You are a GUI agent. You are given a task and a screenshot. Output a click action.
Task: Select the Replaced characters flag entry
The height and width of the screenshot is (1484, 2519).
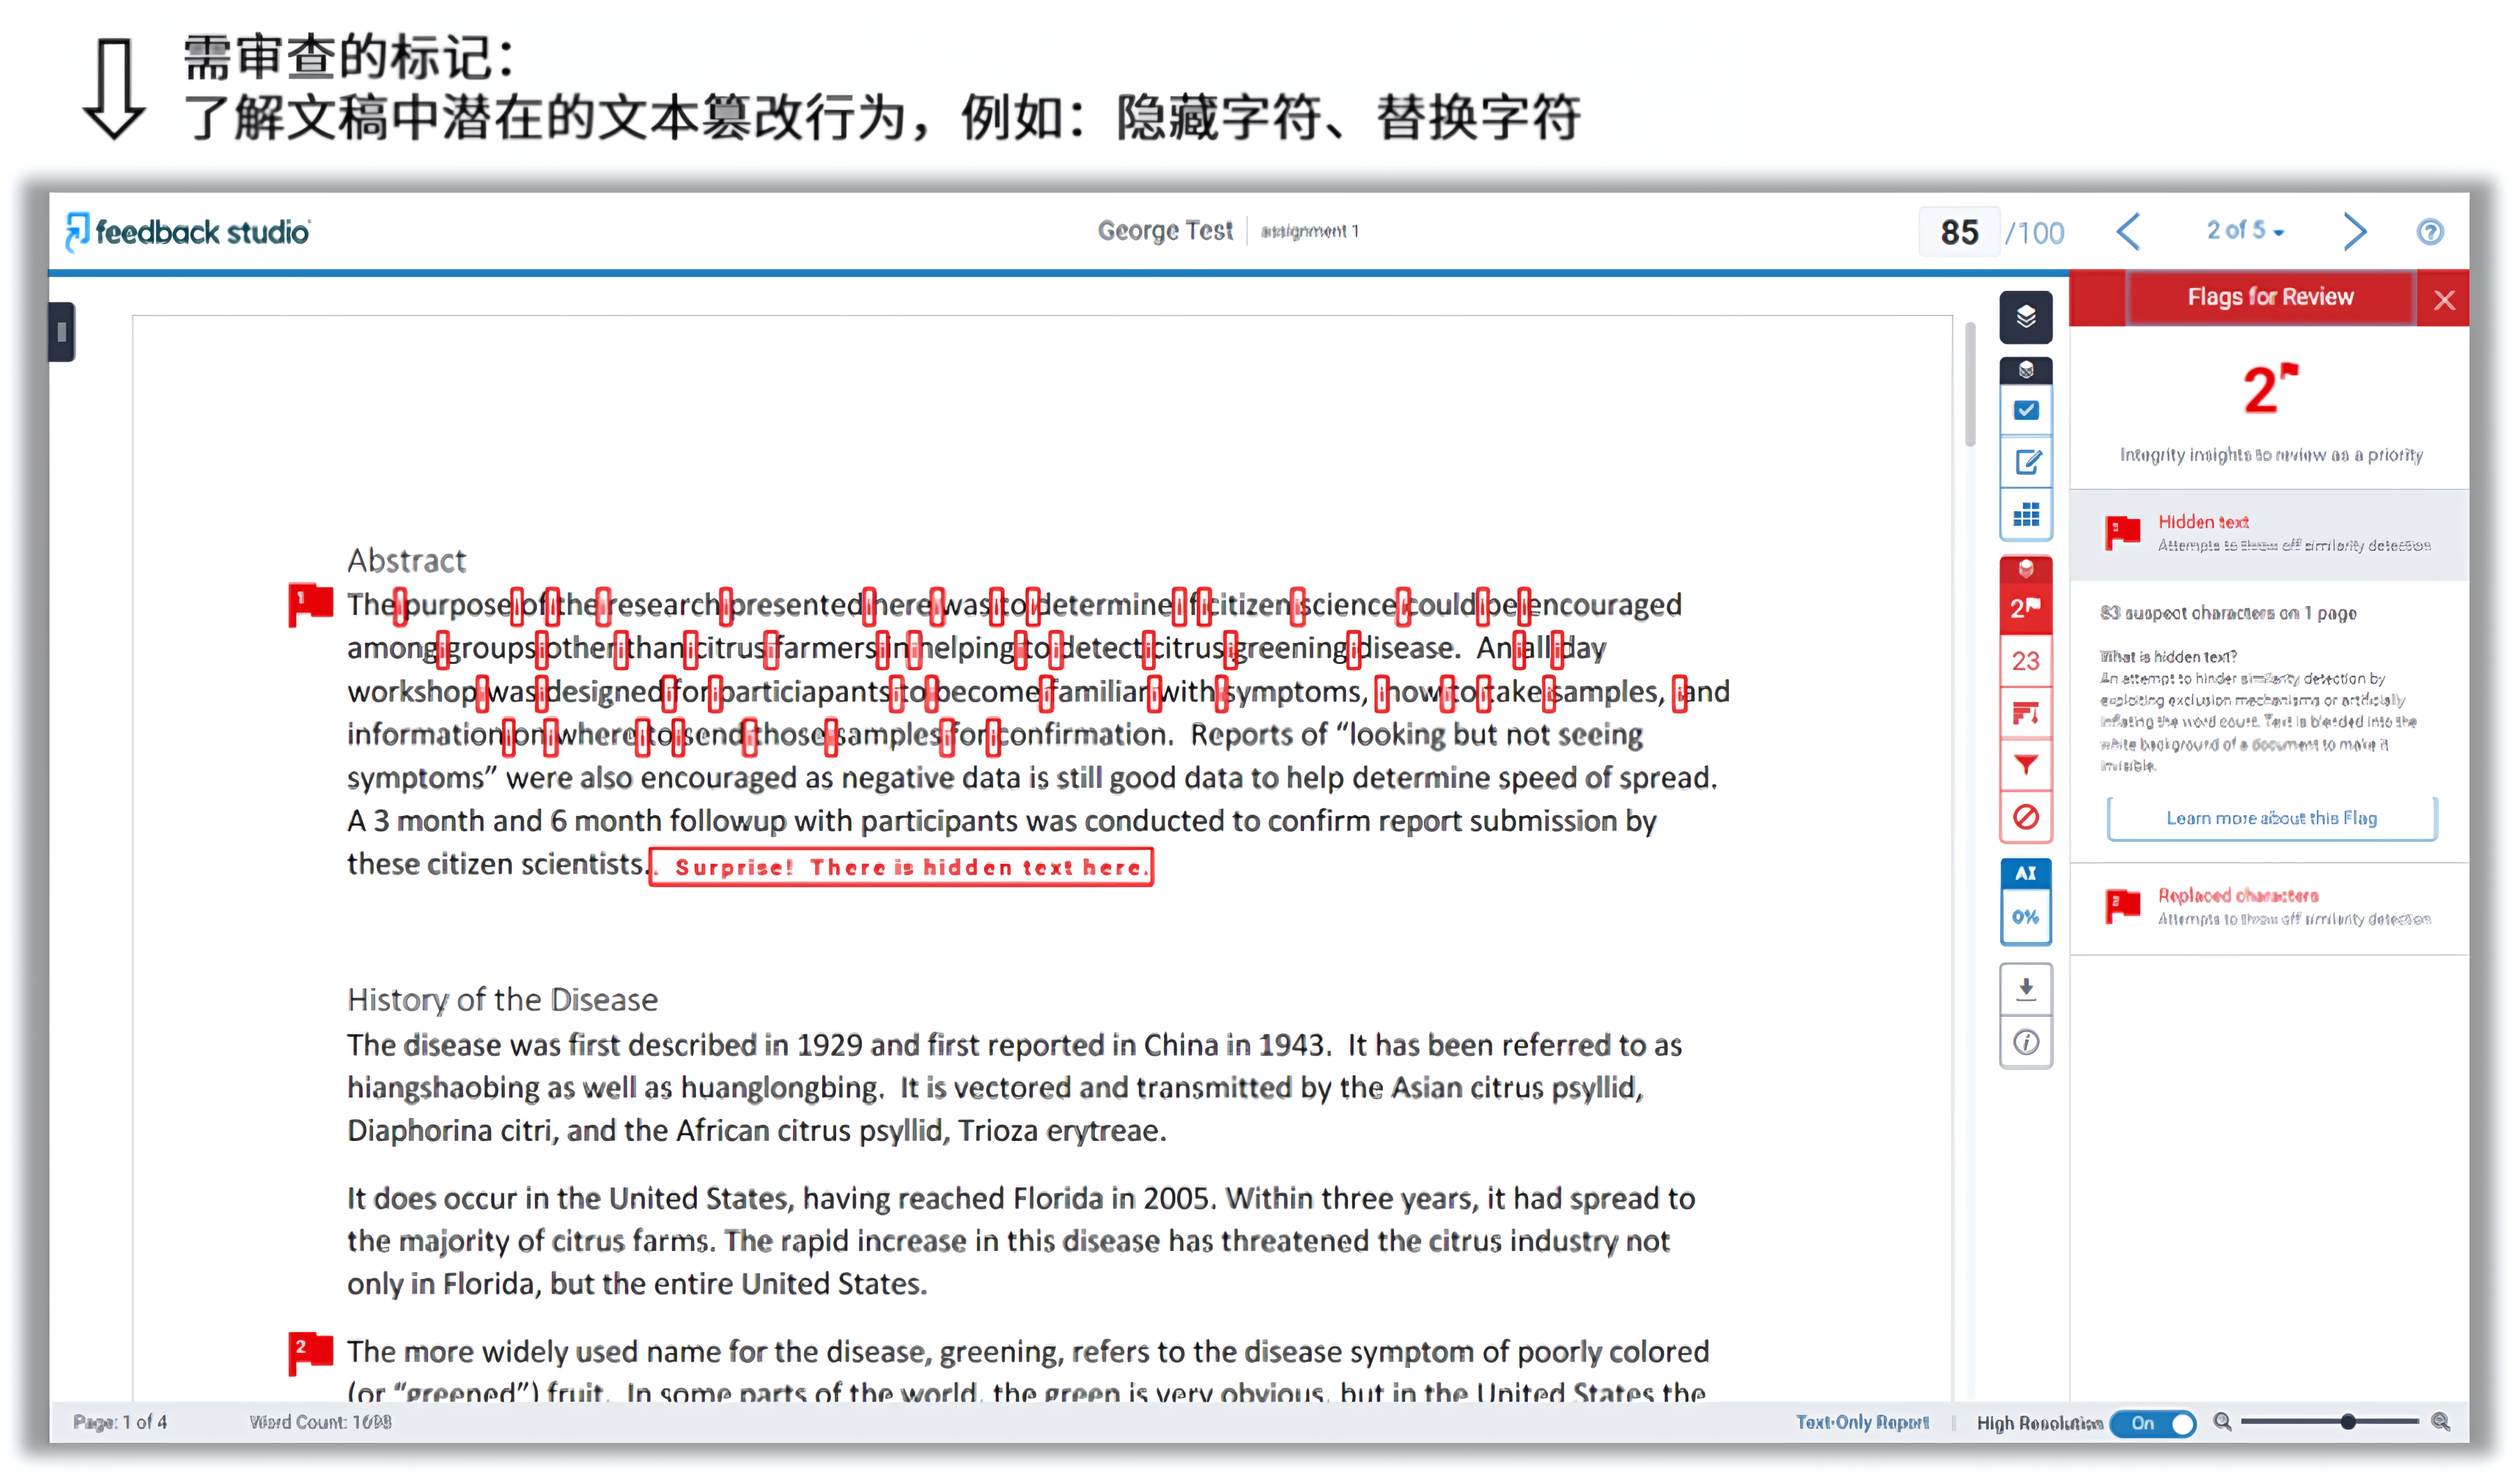[x=2268, y=908]
